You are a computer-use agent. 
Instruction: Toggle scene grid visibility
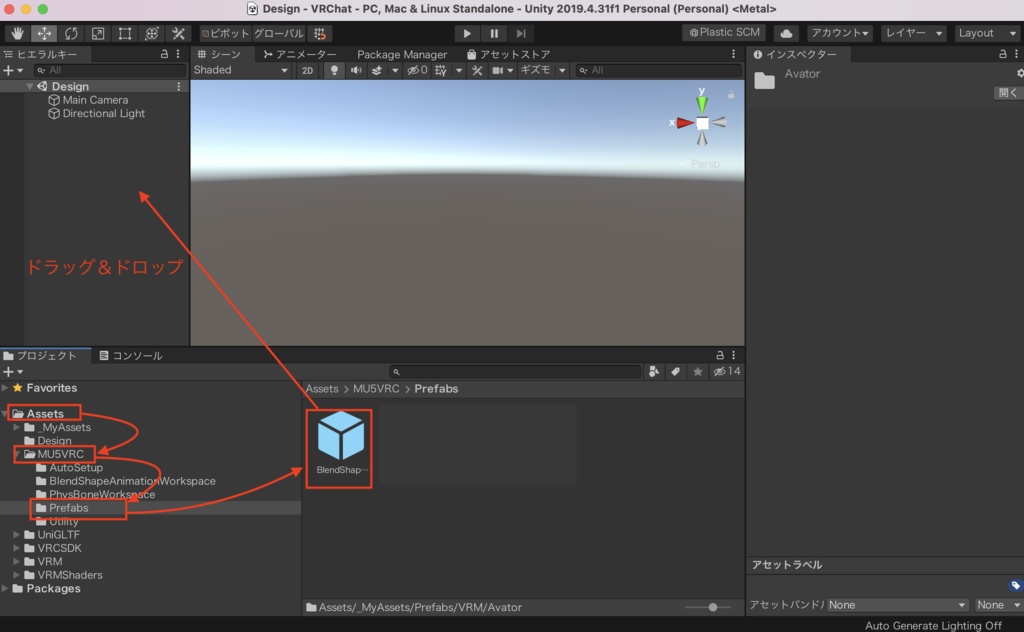pyautogui.click(x=441, y=71)
